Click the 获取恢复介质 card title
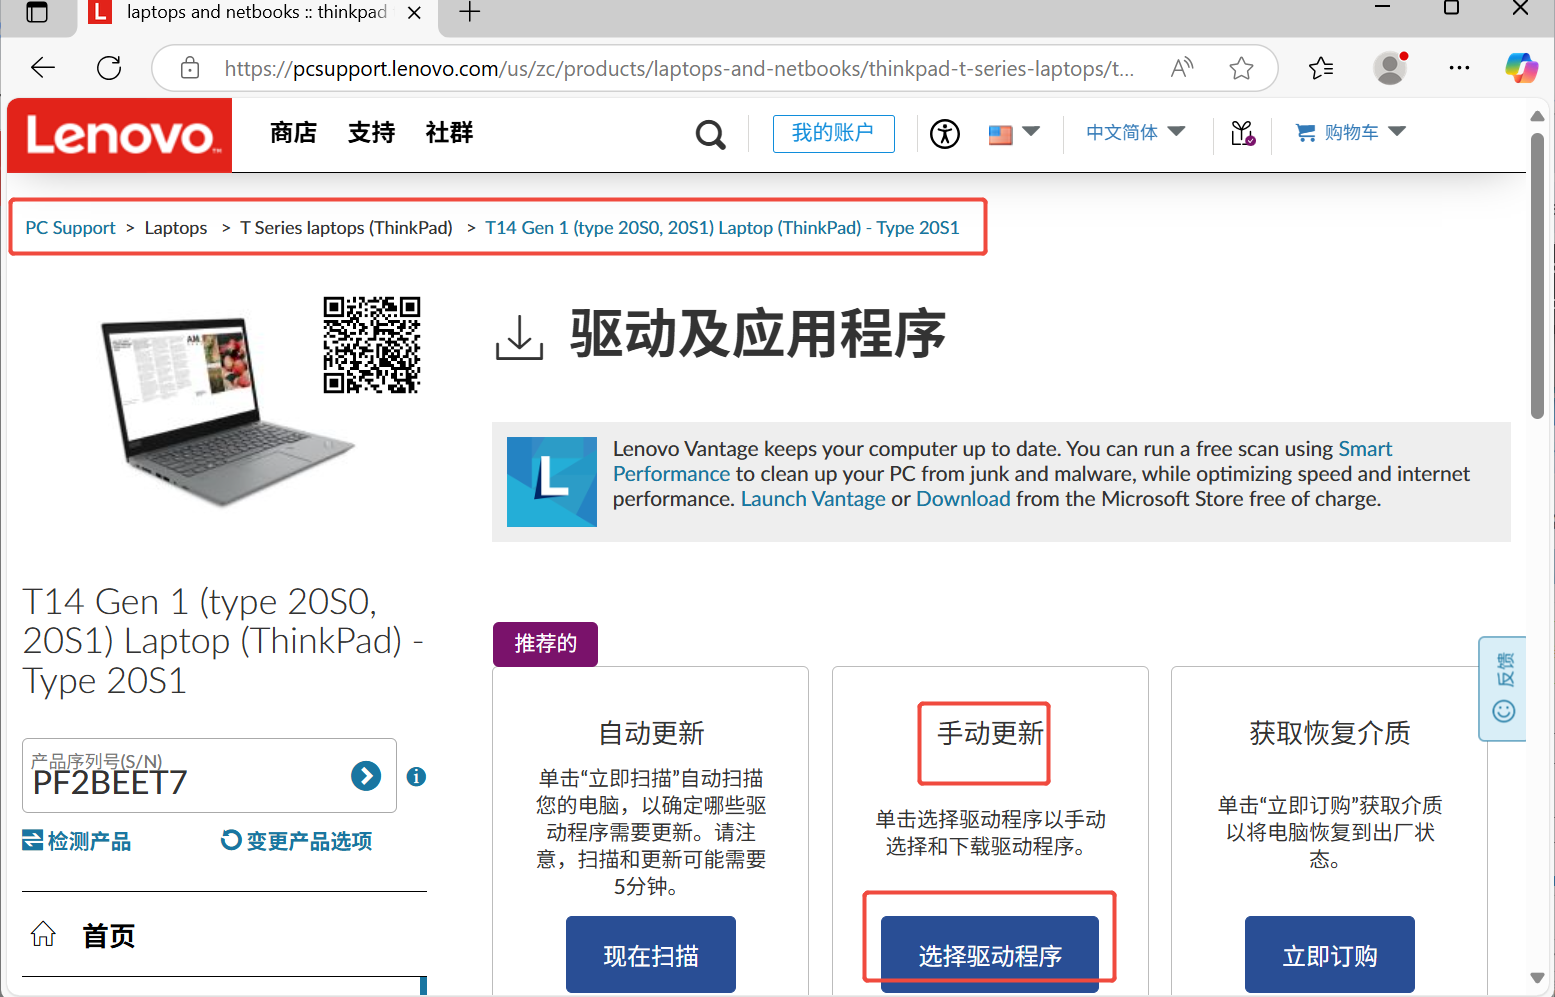This screenshot has width=1555, height=997. point(1330,733)
